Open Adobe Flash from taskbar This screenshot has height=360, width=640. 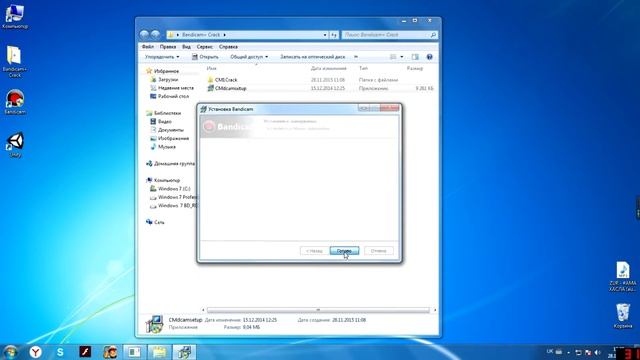click(x=85, y=352)
